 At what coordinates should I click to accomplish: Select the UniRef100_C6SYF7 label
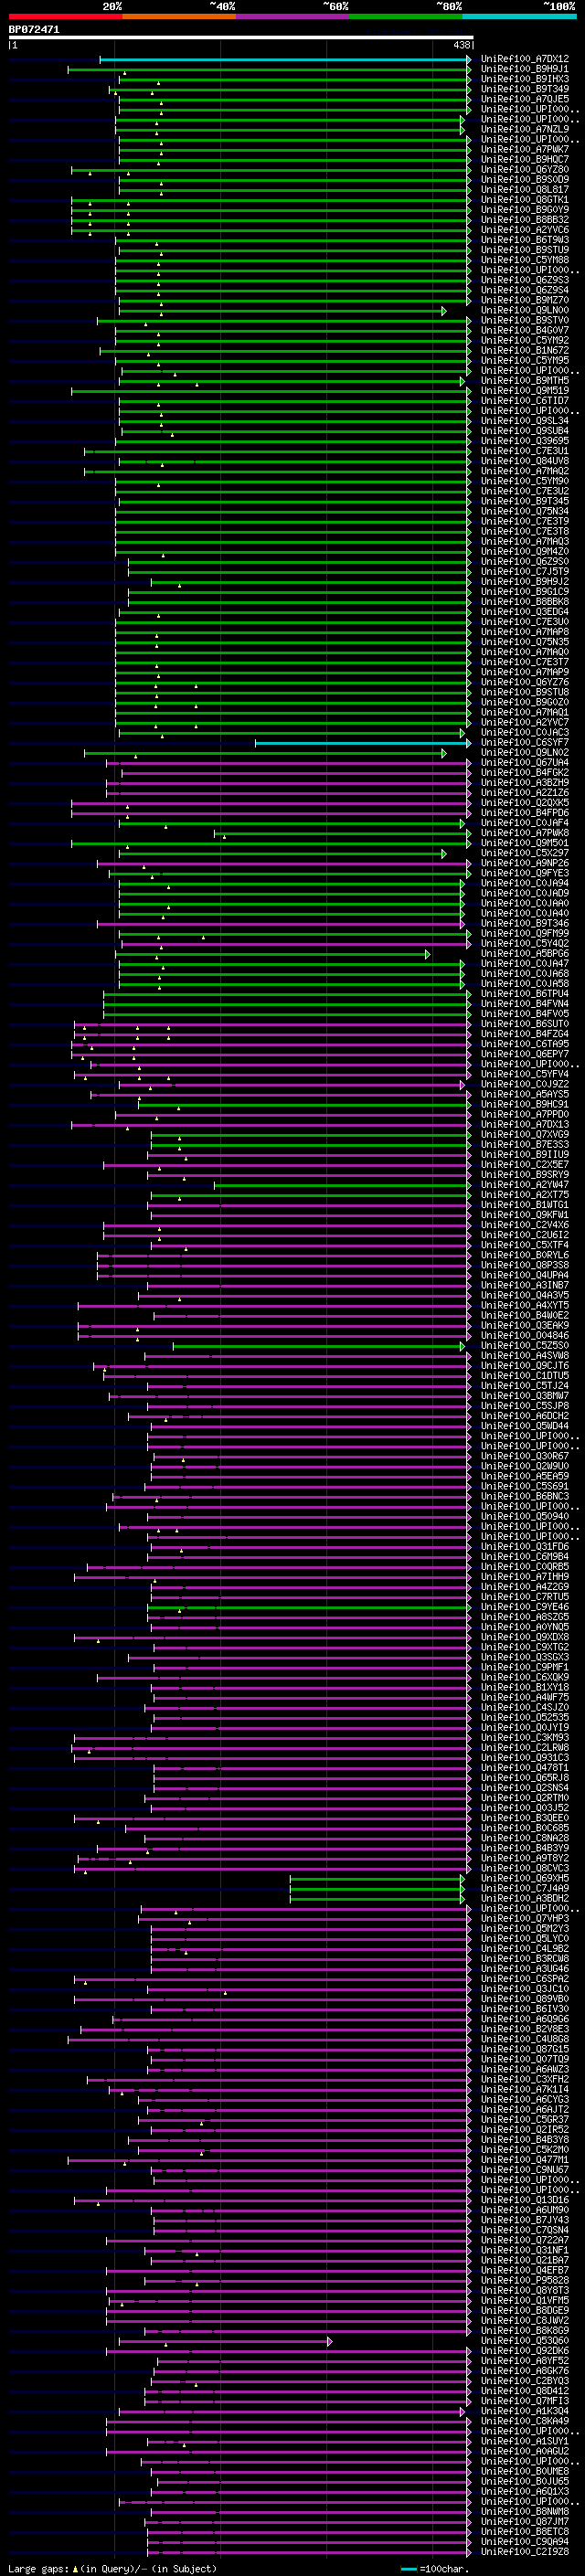[x=524, y=743]
